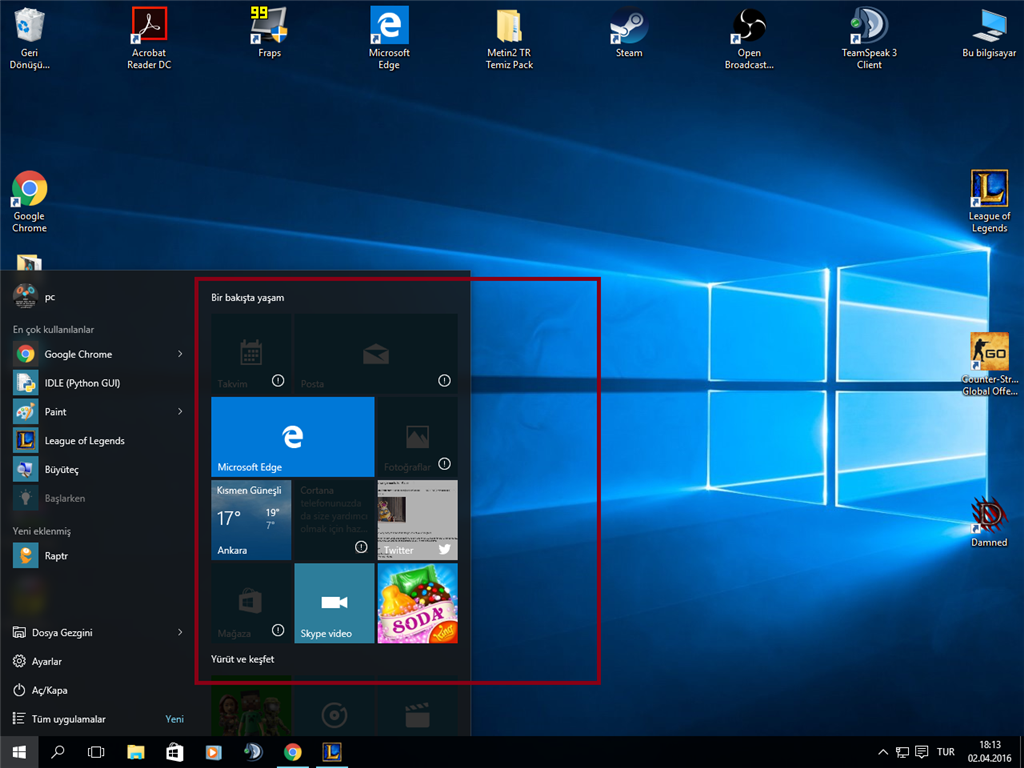Launch TeamSpeak 3 Client desktop icon
1024x768 pixels.
[x=869, y=38]
